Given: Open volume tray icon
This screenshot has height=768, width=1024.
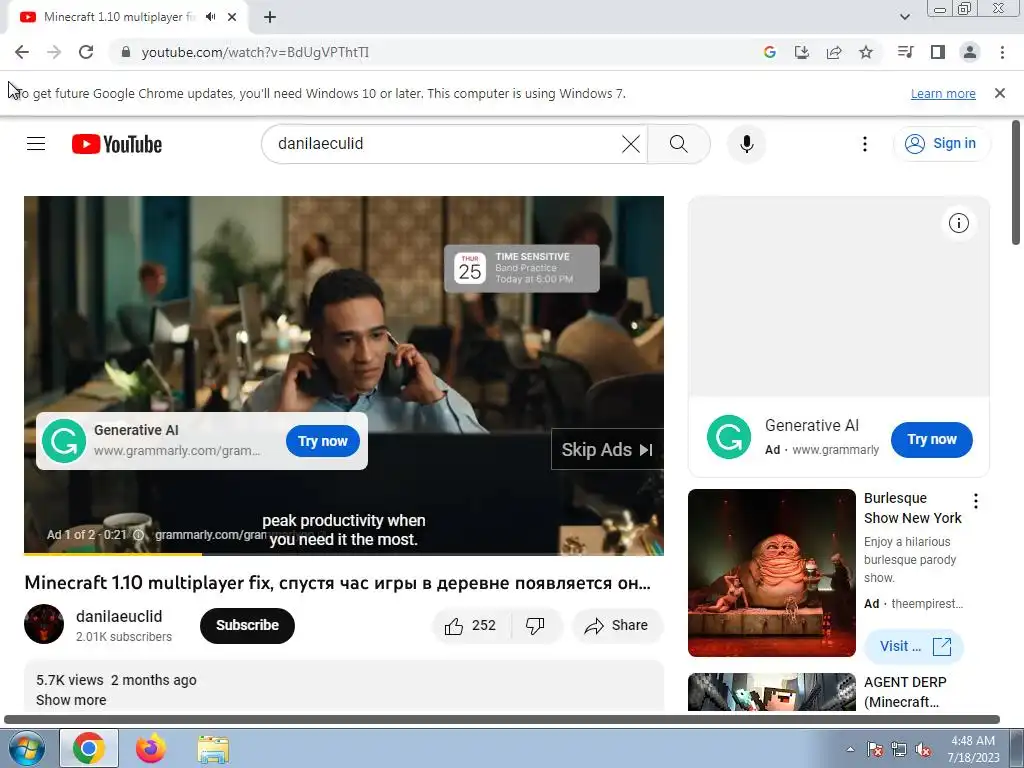Looking at the screenshot, I should coord(923,749).
